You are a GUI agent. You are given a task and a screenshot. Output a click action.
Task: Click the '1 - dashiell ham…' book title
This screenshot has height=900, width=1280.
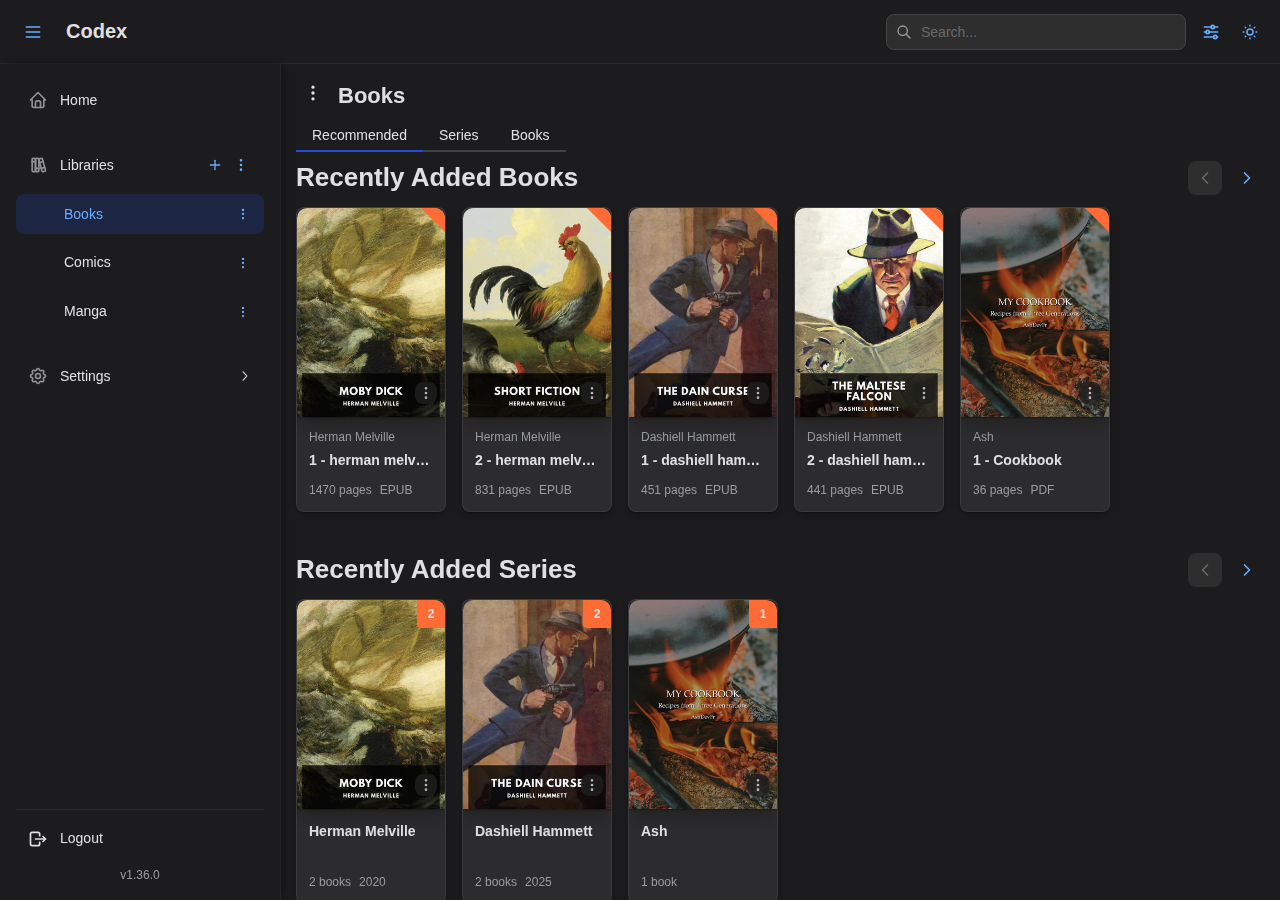[x=702, y=460]
